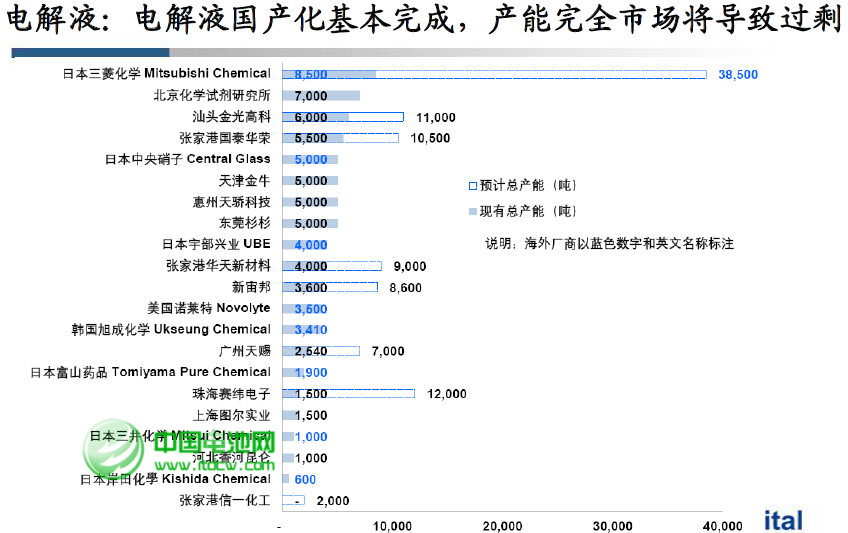
Task: Click the 汕头金光高科 11,000 value label
Action: (435, 117)
